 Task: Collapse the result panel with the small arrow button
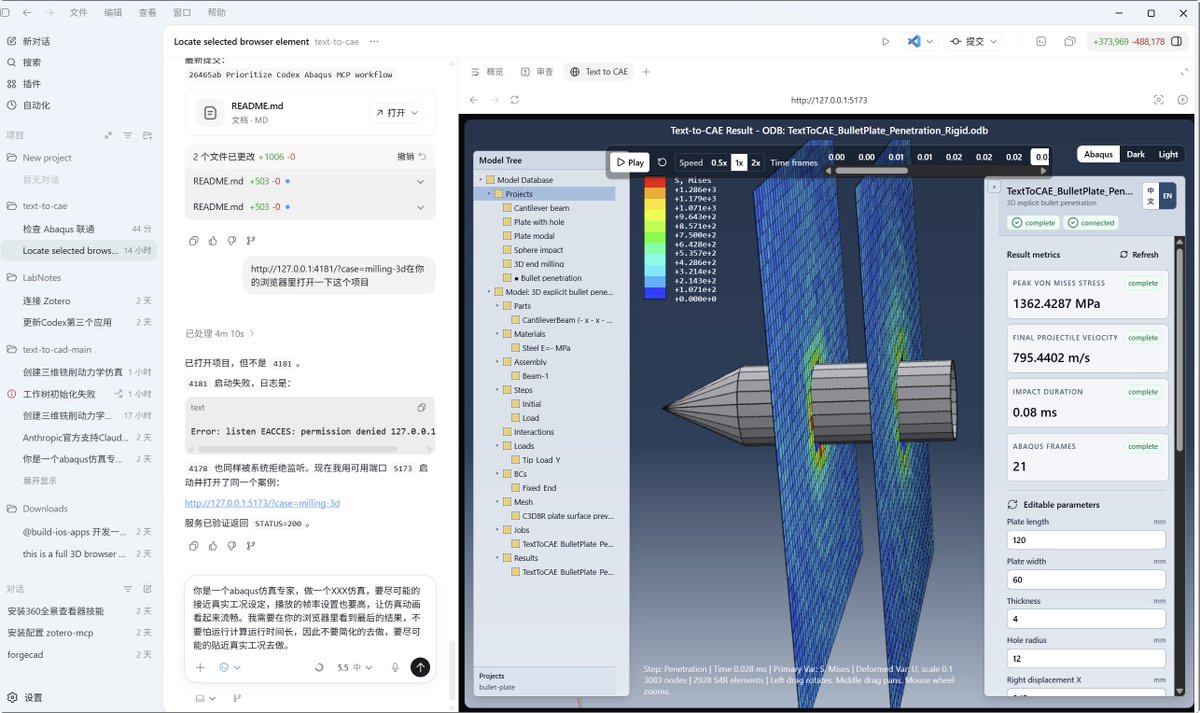coord(994,187)
